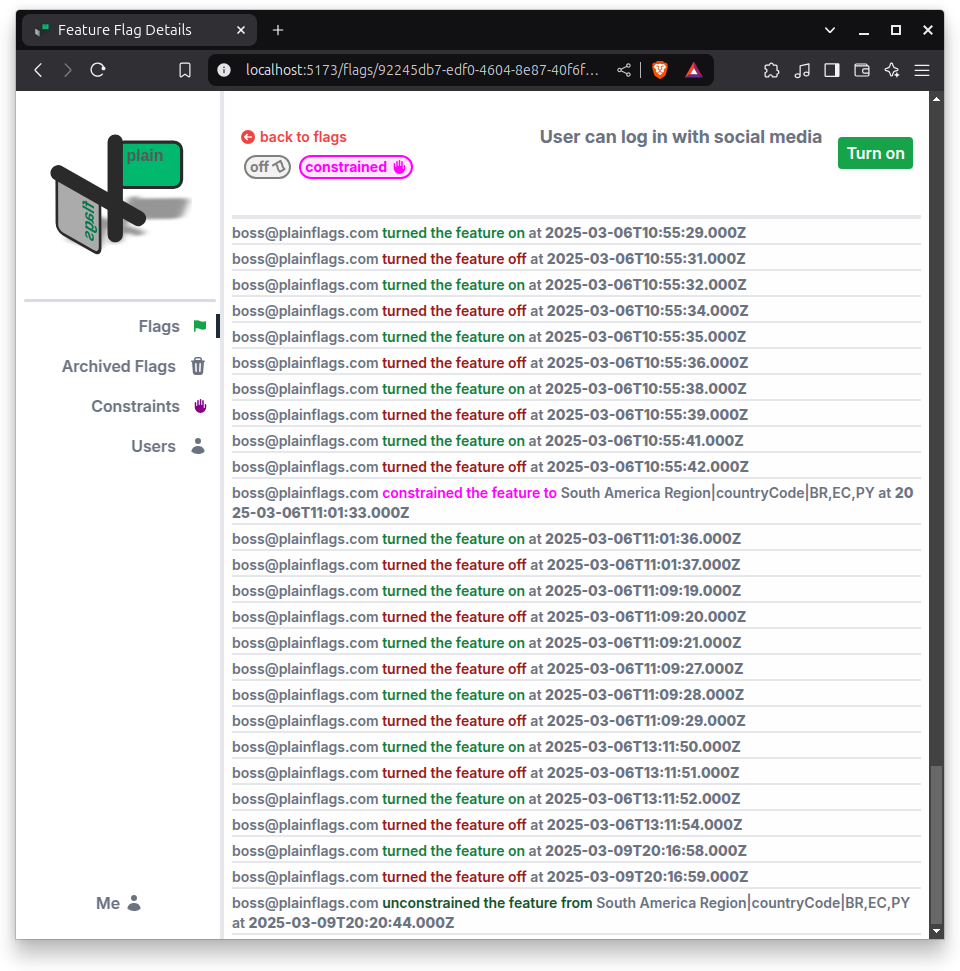The width and height of the screenshot is (960, 971).
Task: Click the magenta constrained badge
Action: 355,167
